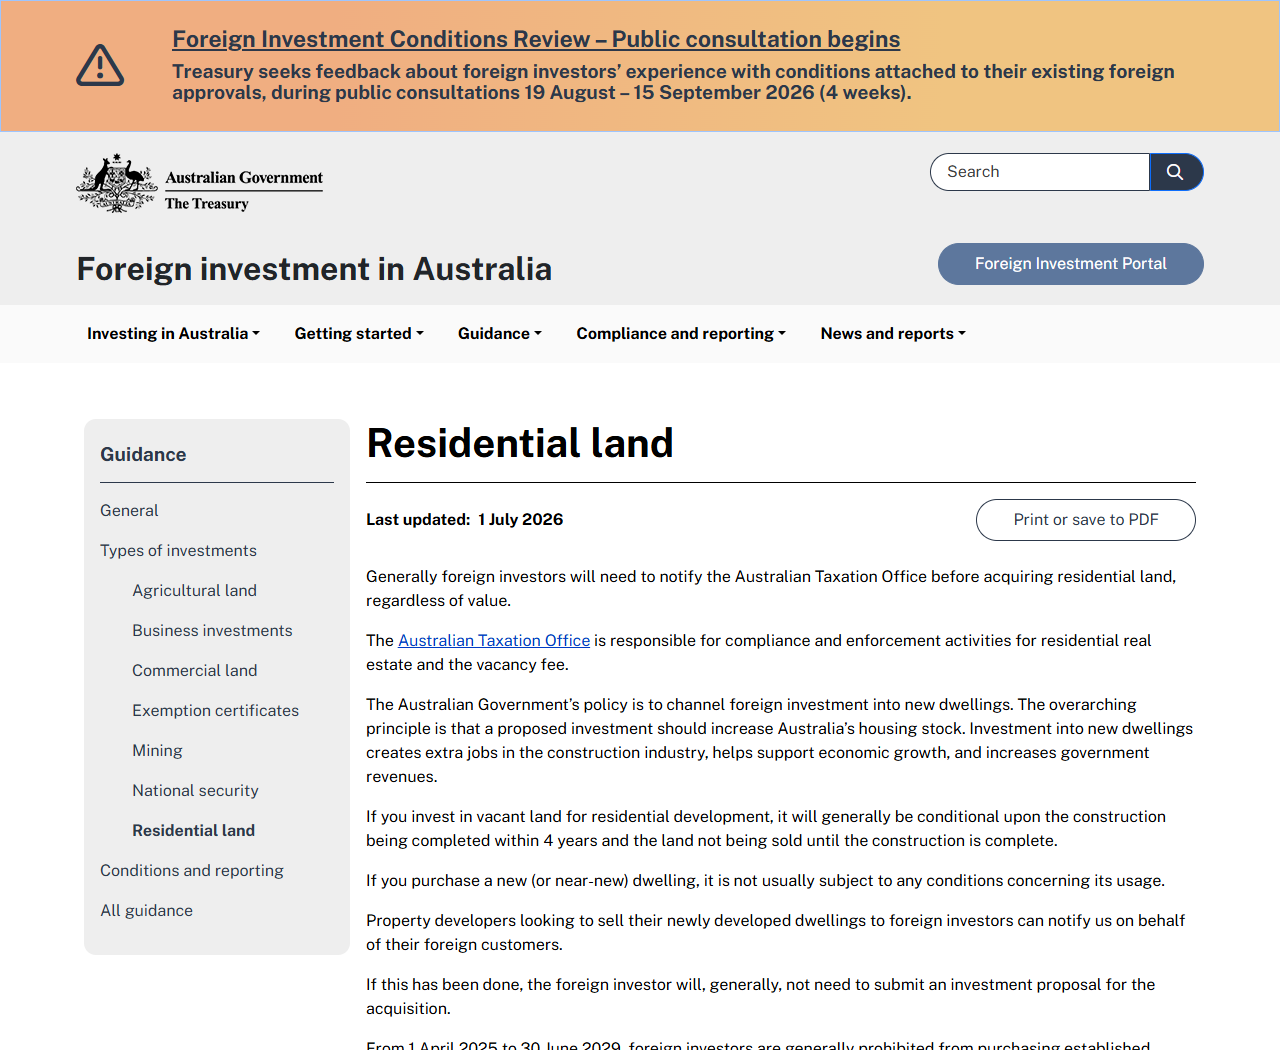This screenshot has width=1280, height=1050.
Task: Select General in the Guidance sidebar
Action: [x=129, y=510]
